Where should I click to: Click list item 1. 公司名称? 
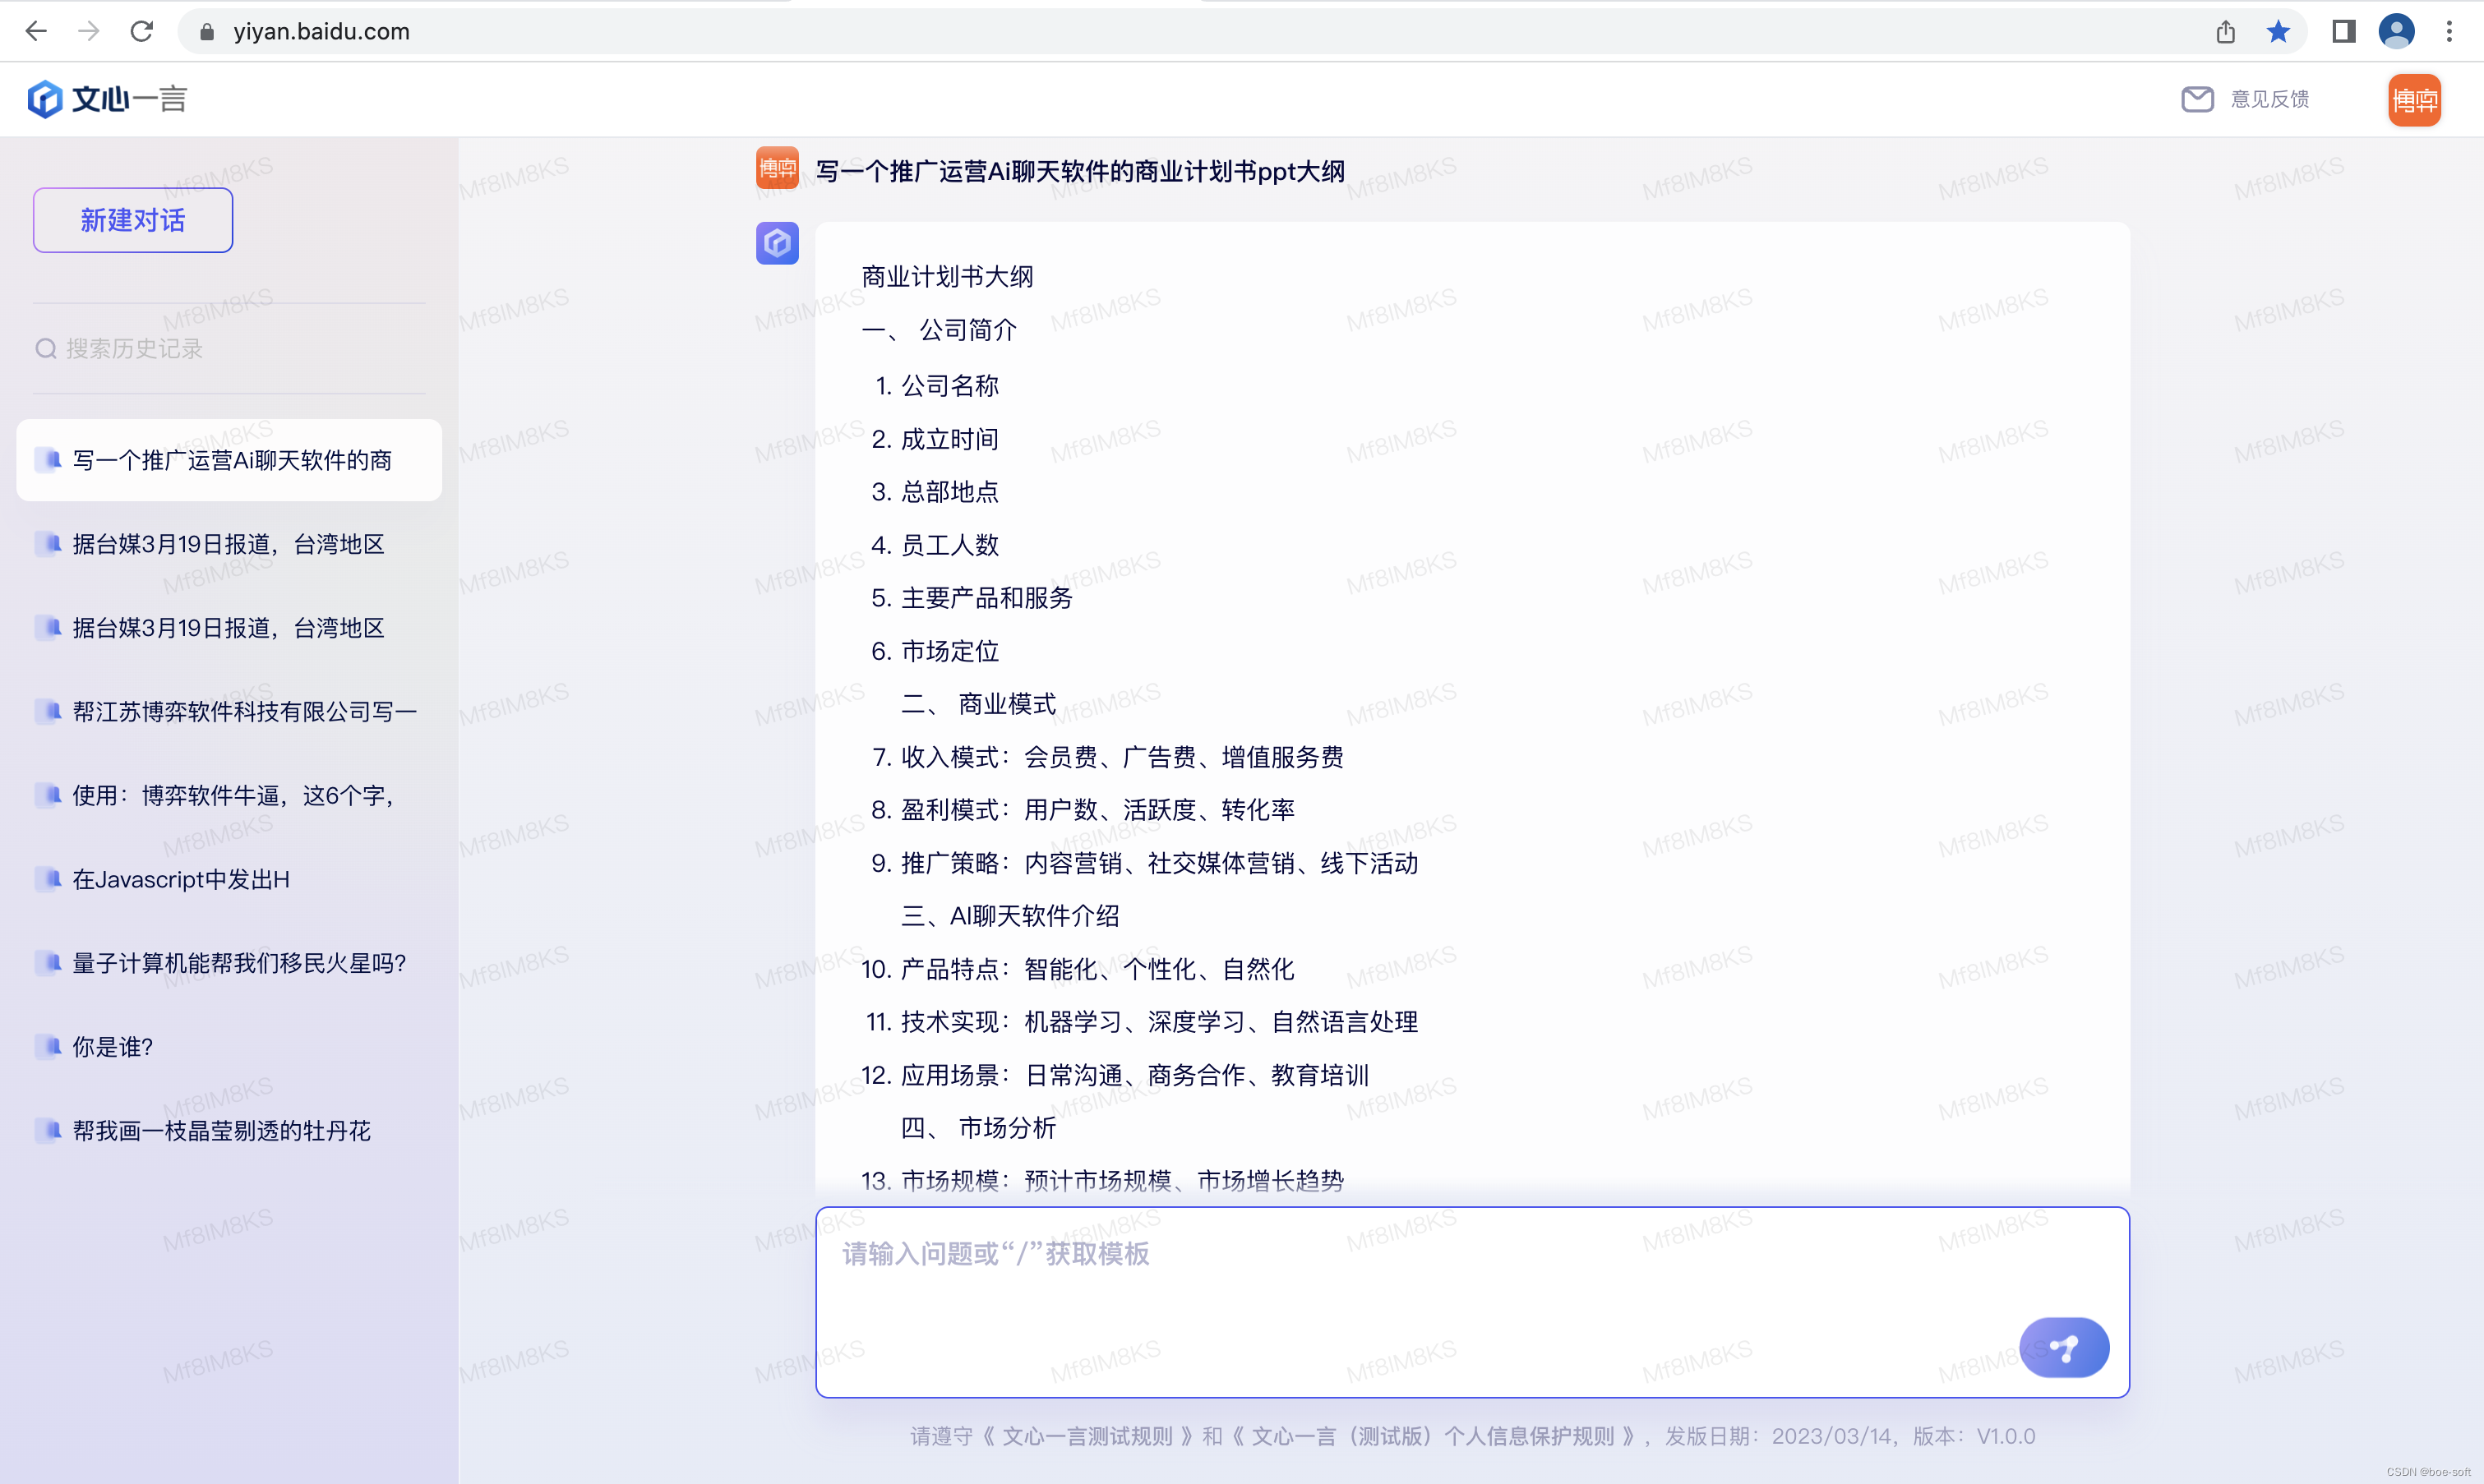pos(937,385)
